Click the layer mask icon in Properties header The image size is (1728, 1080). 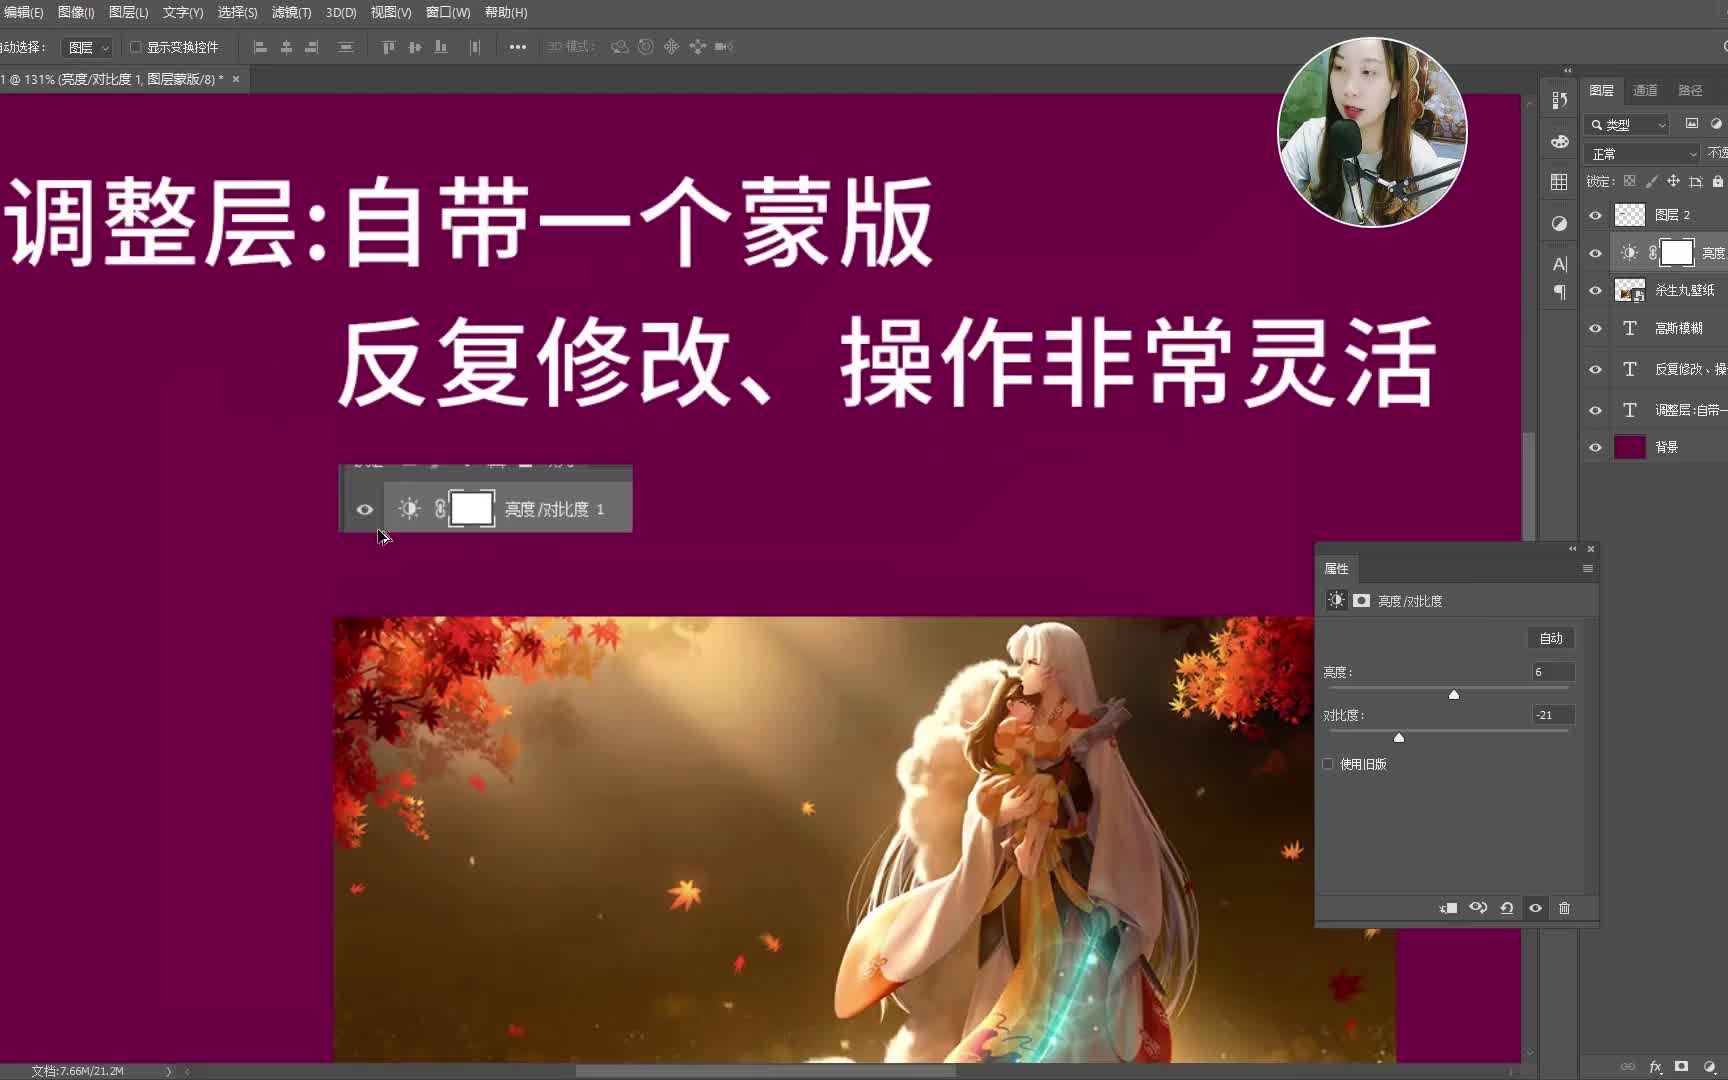(1362, 600)
